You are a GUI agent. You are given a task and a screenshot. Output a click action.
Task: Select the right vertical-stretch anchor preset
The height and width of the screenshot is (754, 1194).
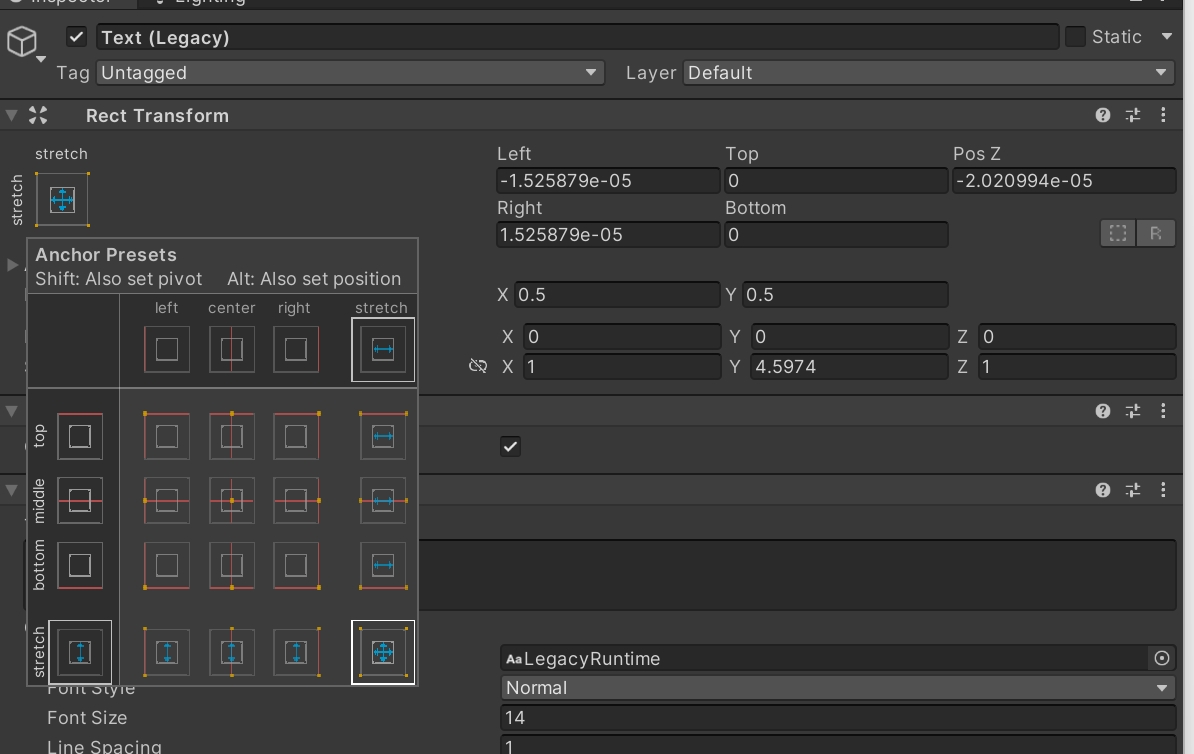click(296, 652)
